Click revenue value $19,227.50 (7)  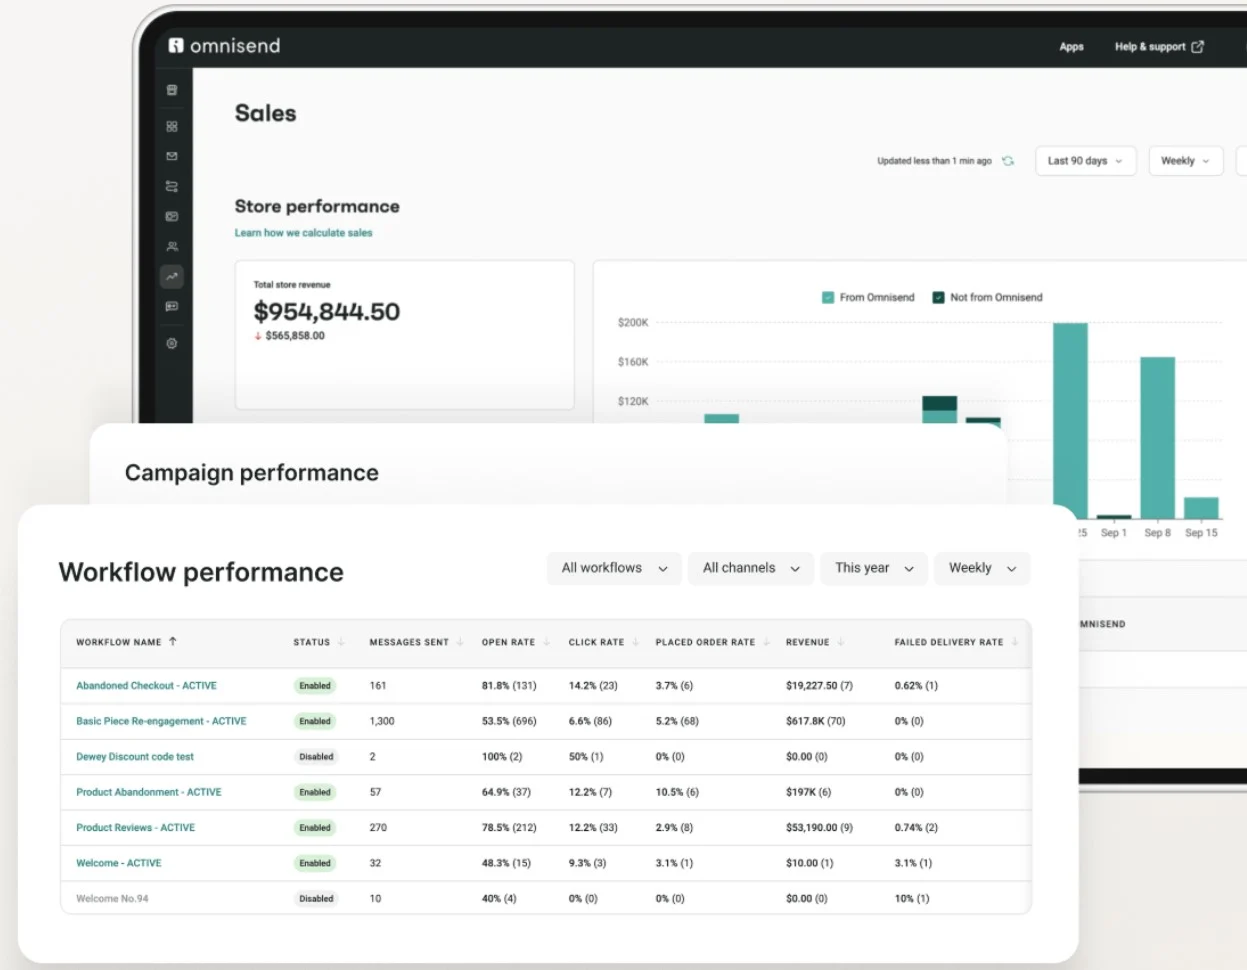[819, 686]
